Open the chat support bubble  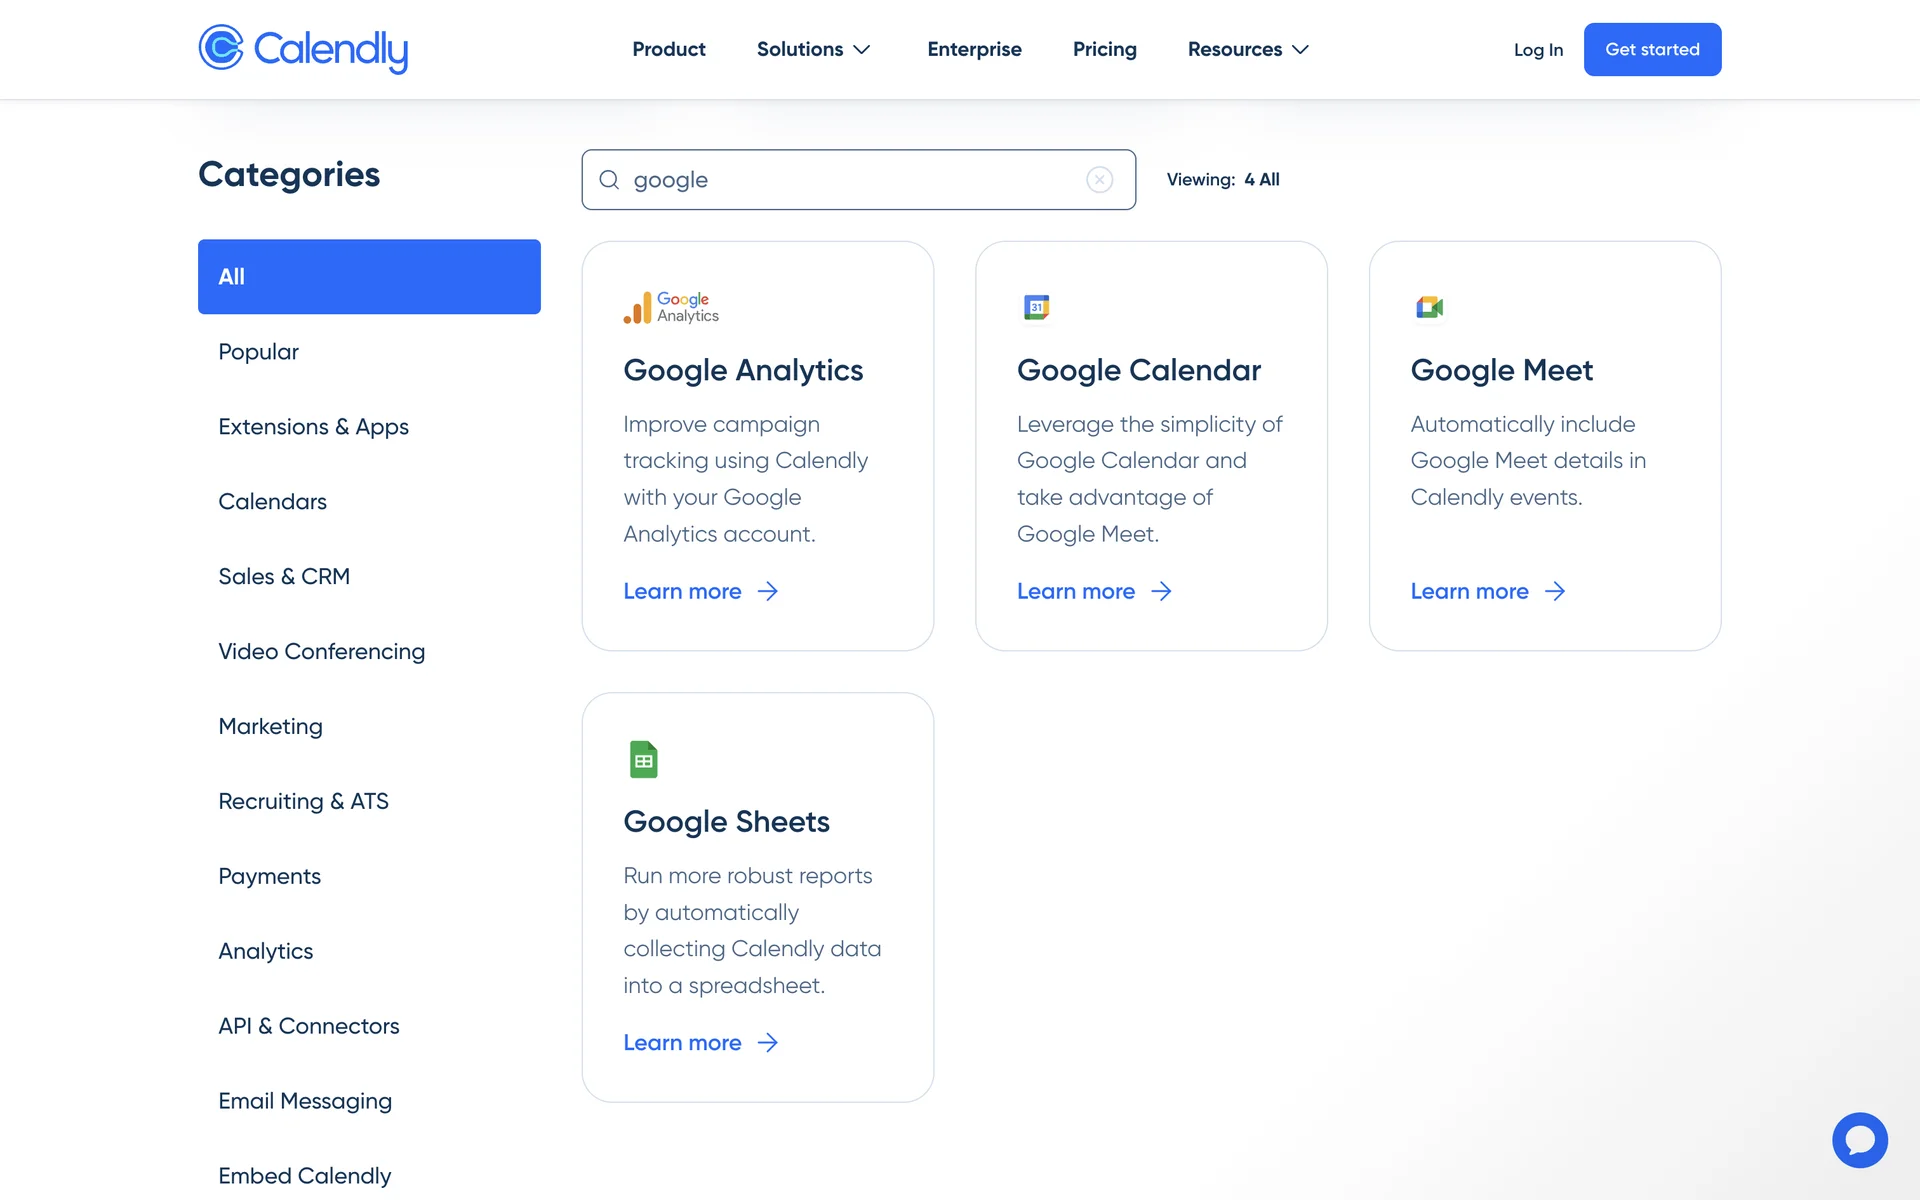(x=1859, y=1140)
